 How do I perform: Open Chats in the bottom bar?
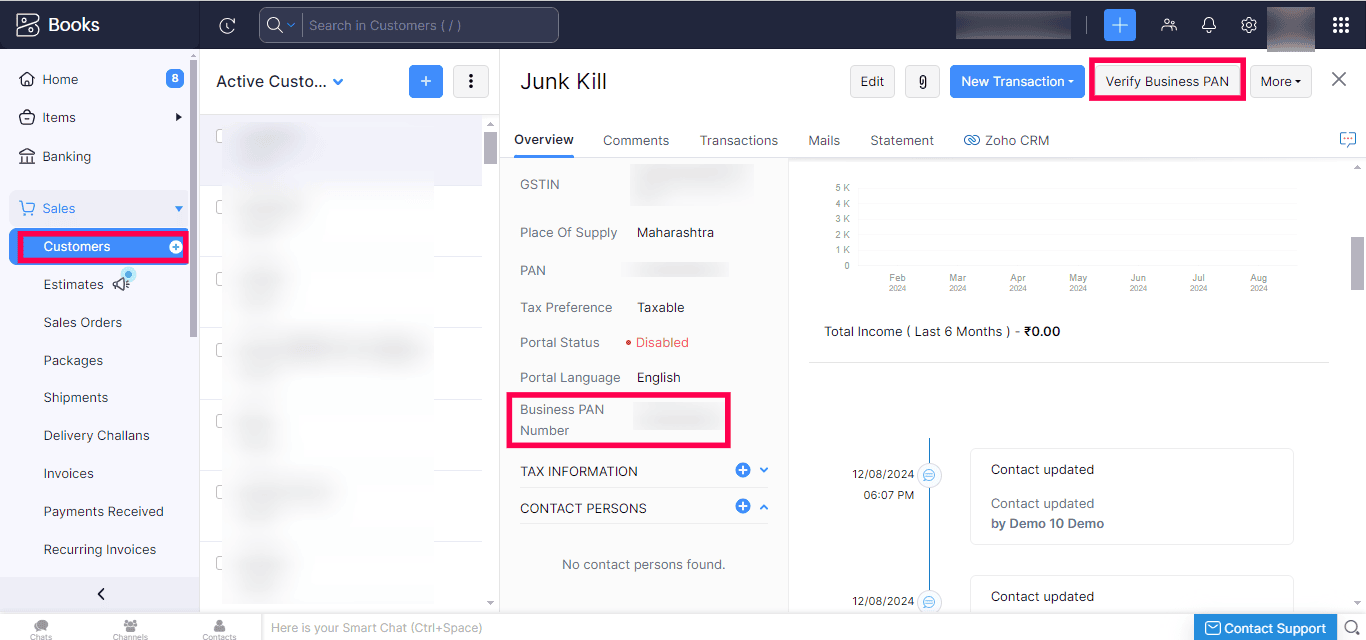[41, 628]
